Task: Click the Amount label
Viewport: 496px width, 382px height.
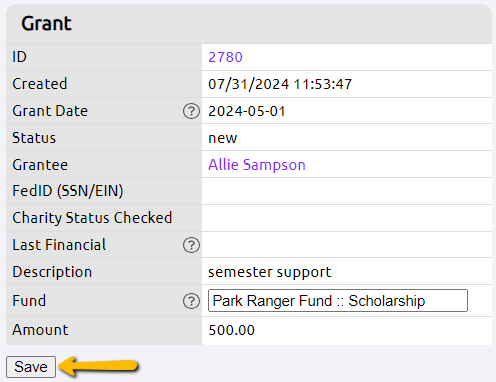Action: click(40, 330)
